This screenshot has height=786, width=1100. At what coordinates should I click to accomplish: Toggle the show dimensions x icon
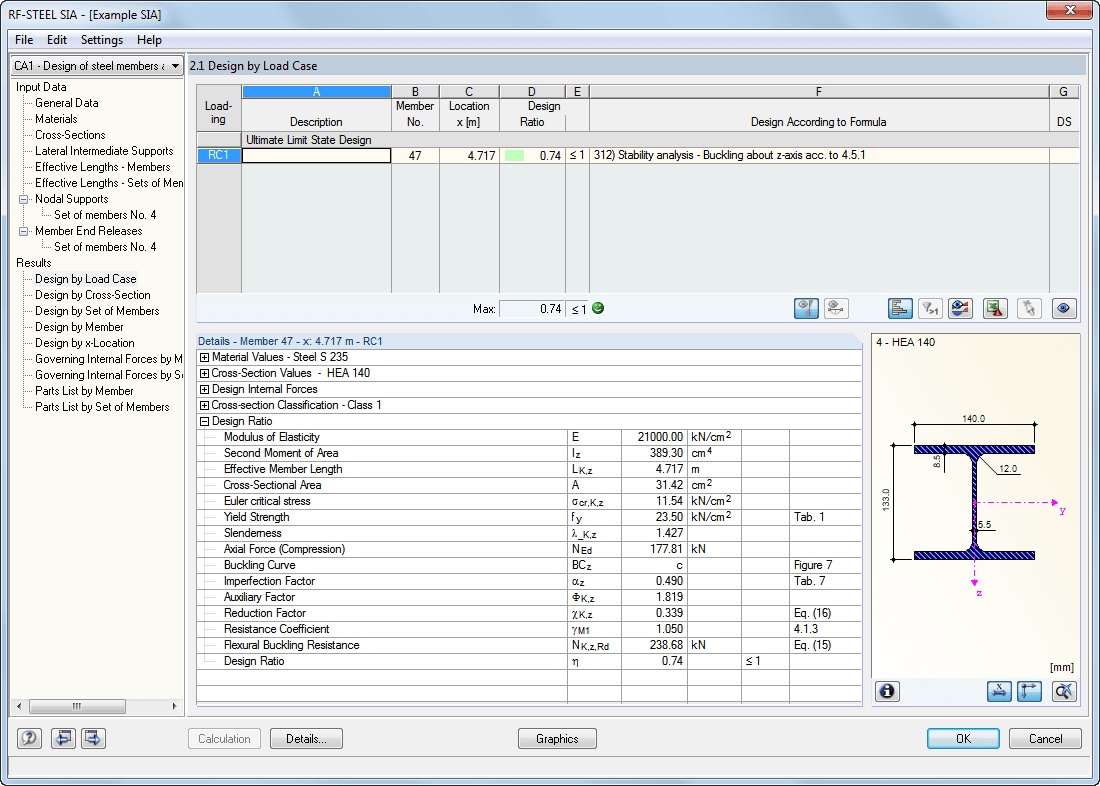point(999,691)
